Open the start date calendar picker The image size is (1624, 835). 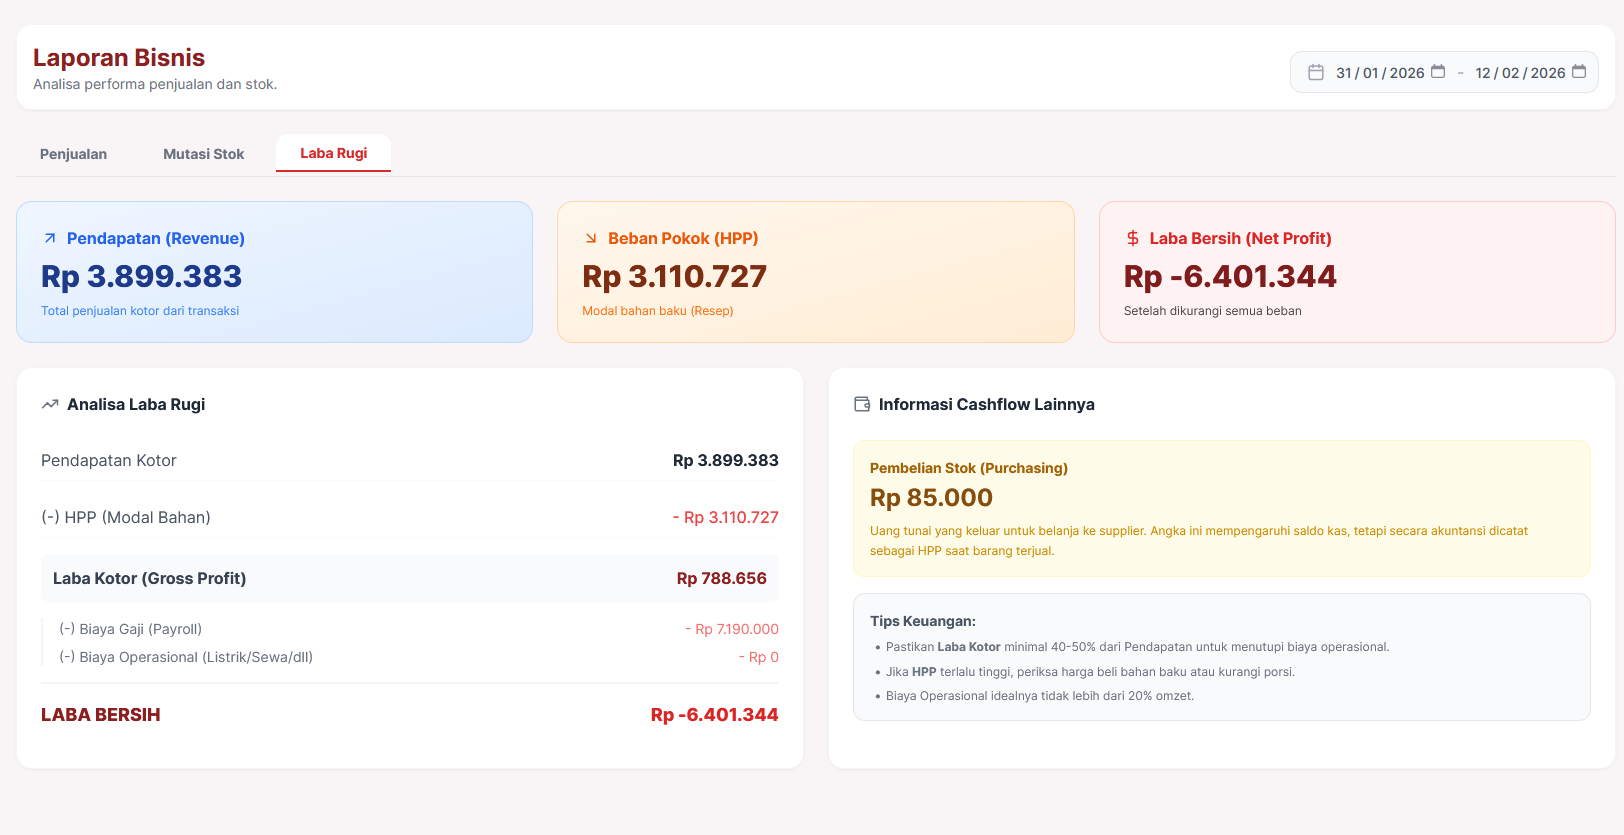click(x=1439, y=72)
